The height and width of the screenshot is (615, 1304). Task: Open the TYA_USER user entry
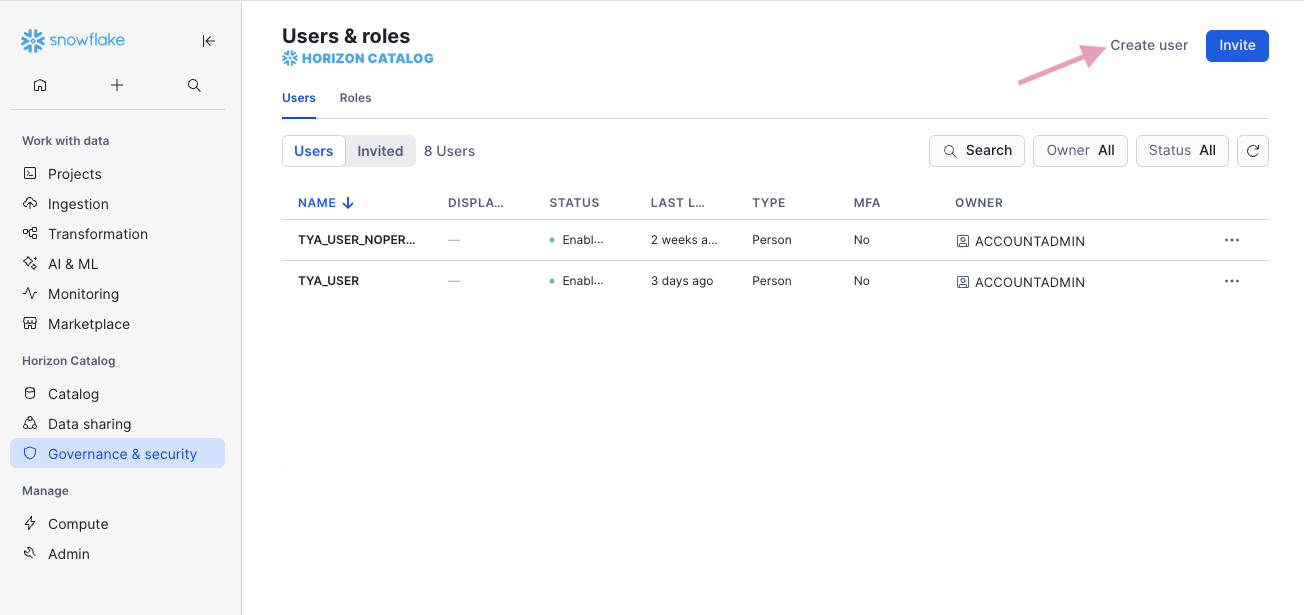[x=329, y=281]
